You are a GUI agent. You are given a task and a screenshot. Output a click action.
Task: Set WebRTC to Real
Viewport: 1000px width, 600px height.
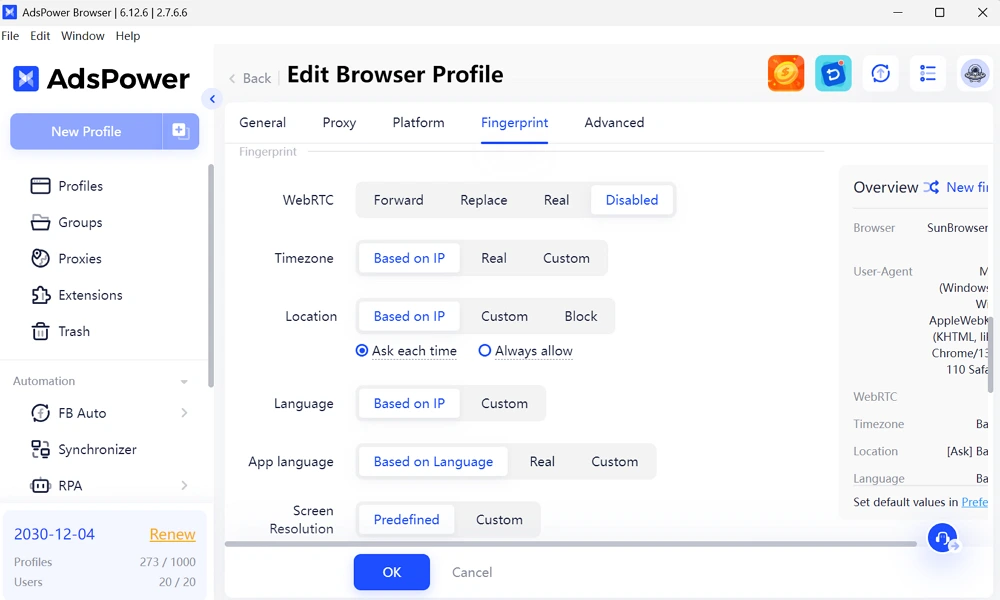coord(556,200)
